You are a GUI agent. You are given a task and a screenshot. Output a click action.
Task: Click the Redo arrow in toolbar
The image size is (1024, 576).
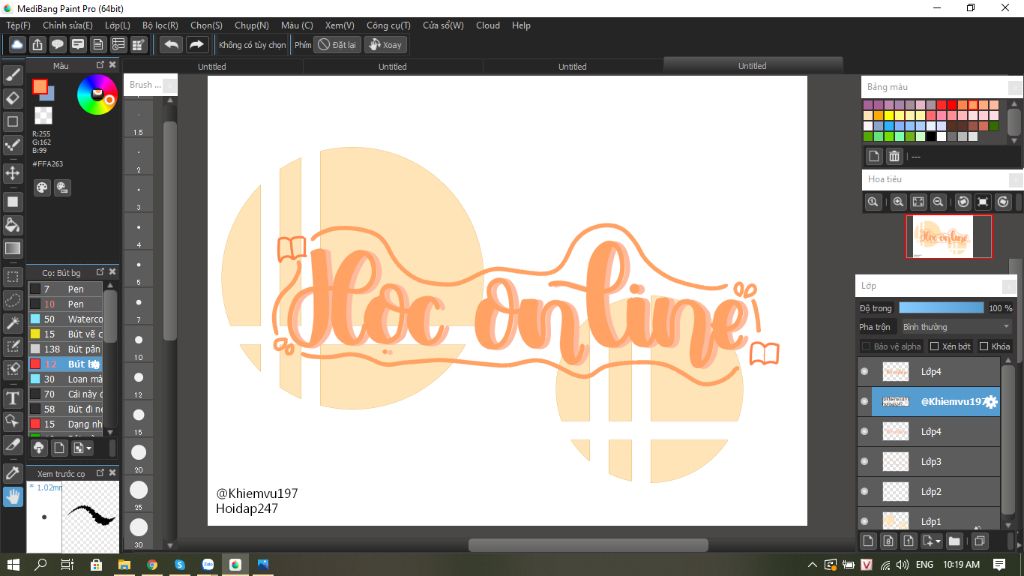pos(196,44)
